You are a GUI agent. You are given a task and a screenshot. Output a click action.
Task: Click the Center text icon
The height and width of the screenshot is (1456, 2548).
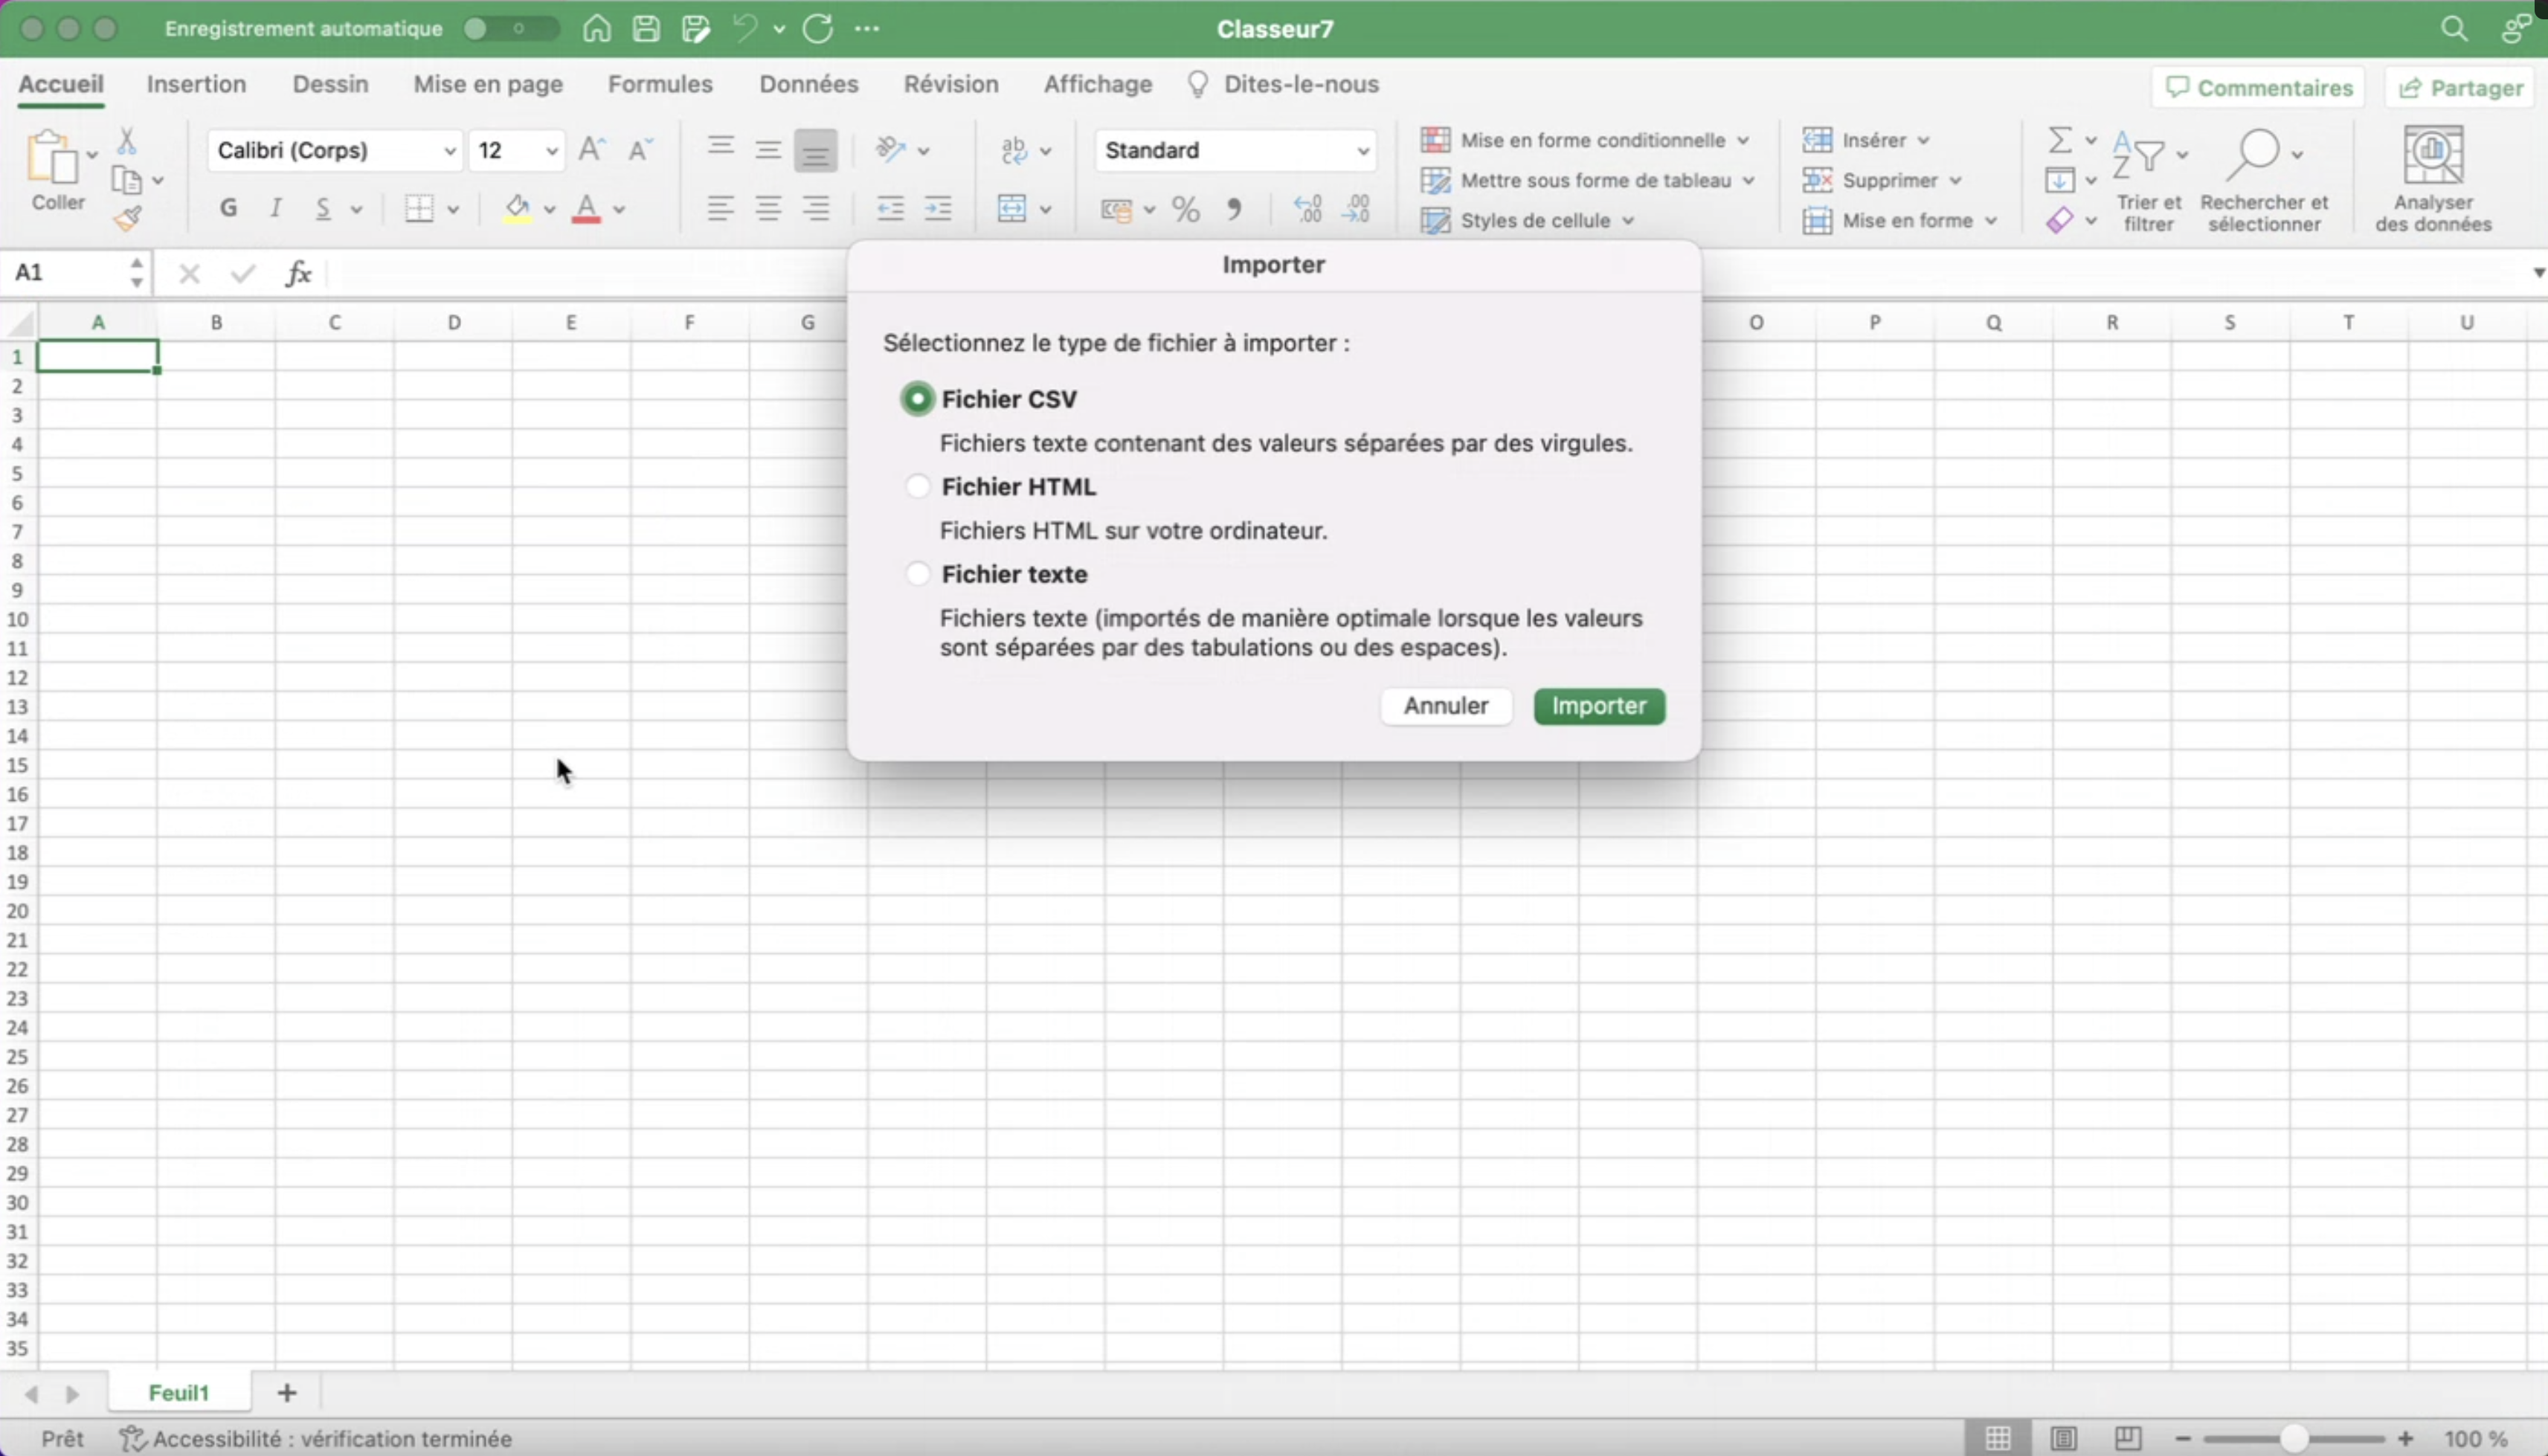[x=768, y=208]
